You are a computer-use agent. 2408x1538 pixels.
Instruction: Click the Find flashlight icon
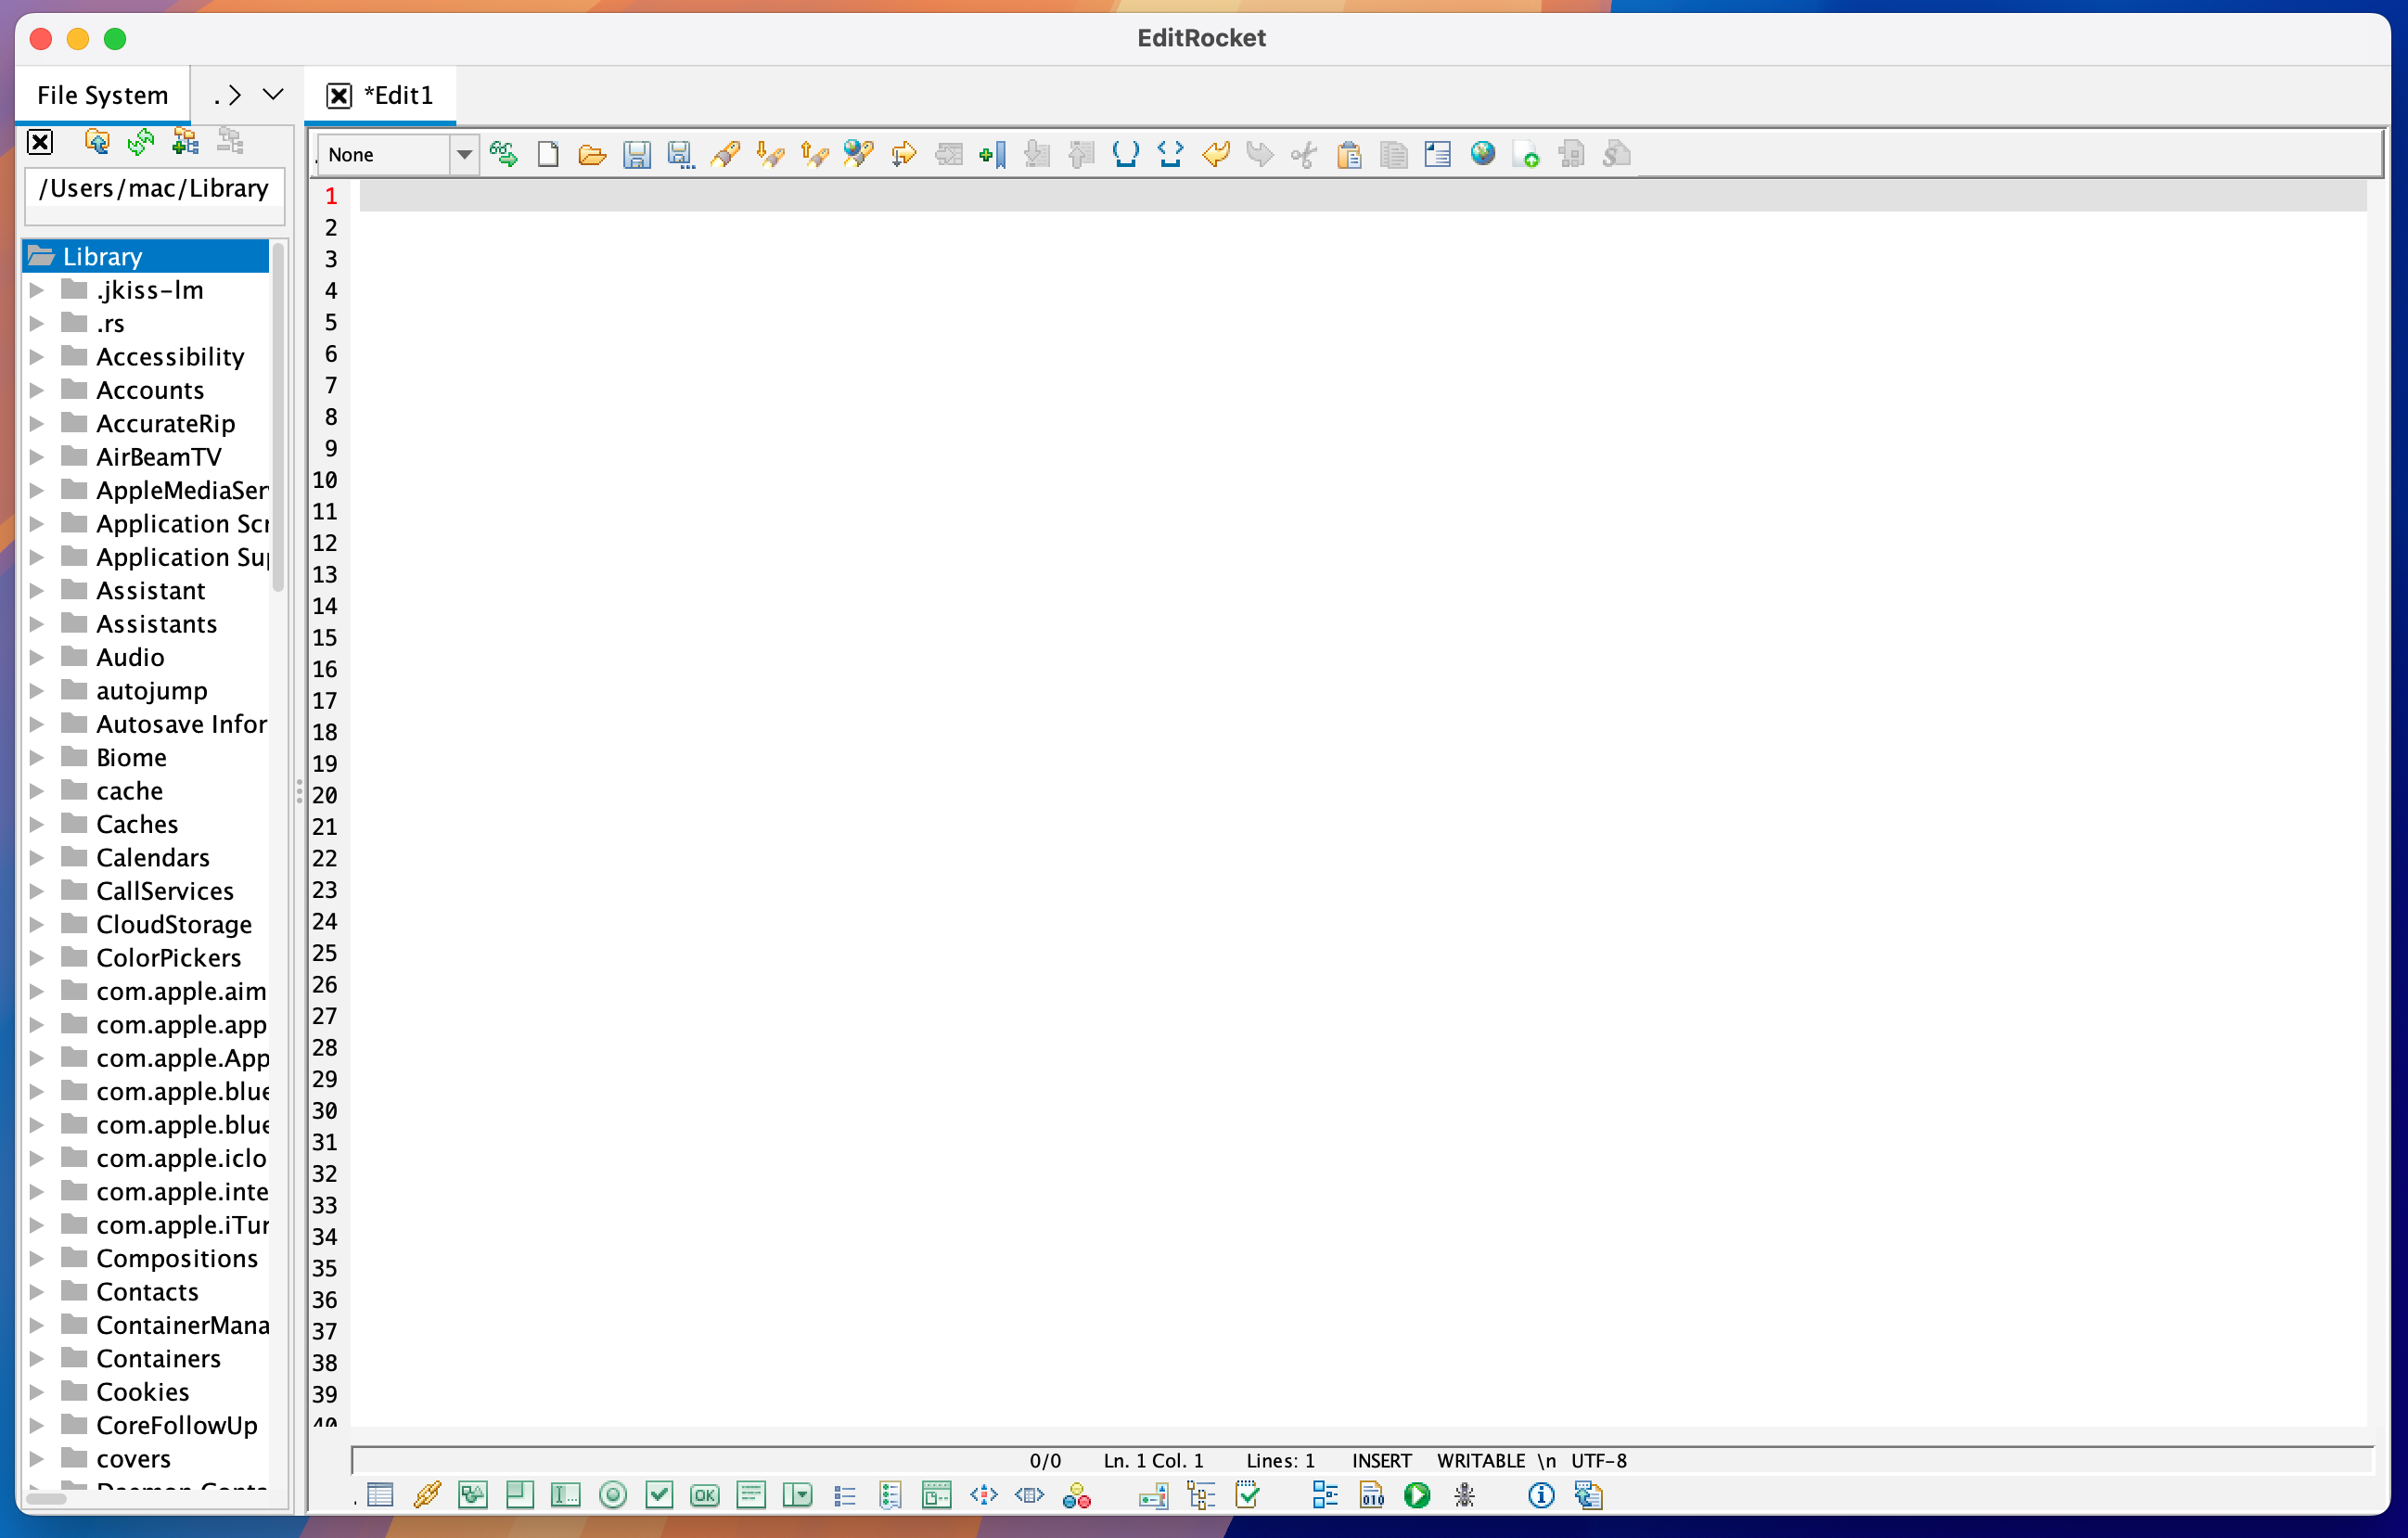coord(726,154)
